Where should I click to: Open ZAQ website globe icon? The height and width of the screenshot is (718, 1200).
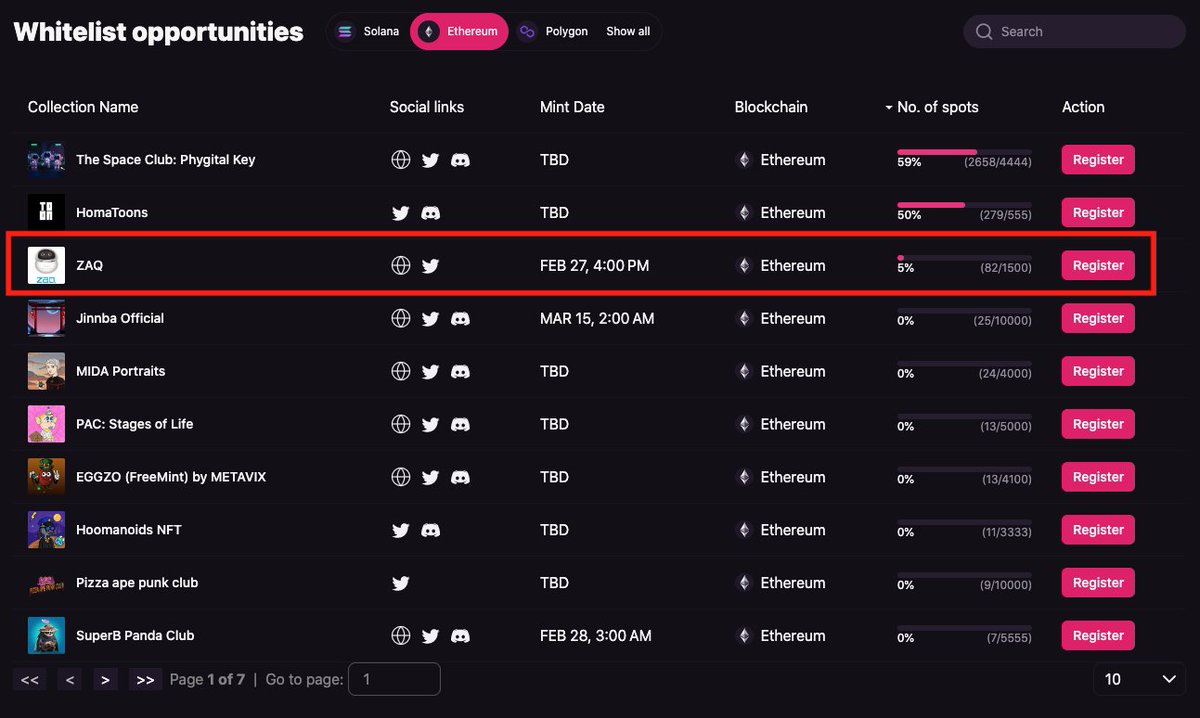click(x=401, y=266)
